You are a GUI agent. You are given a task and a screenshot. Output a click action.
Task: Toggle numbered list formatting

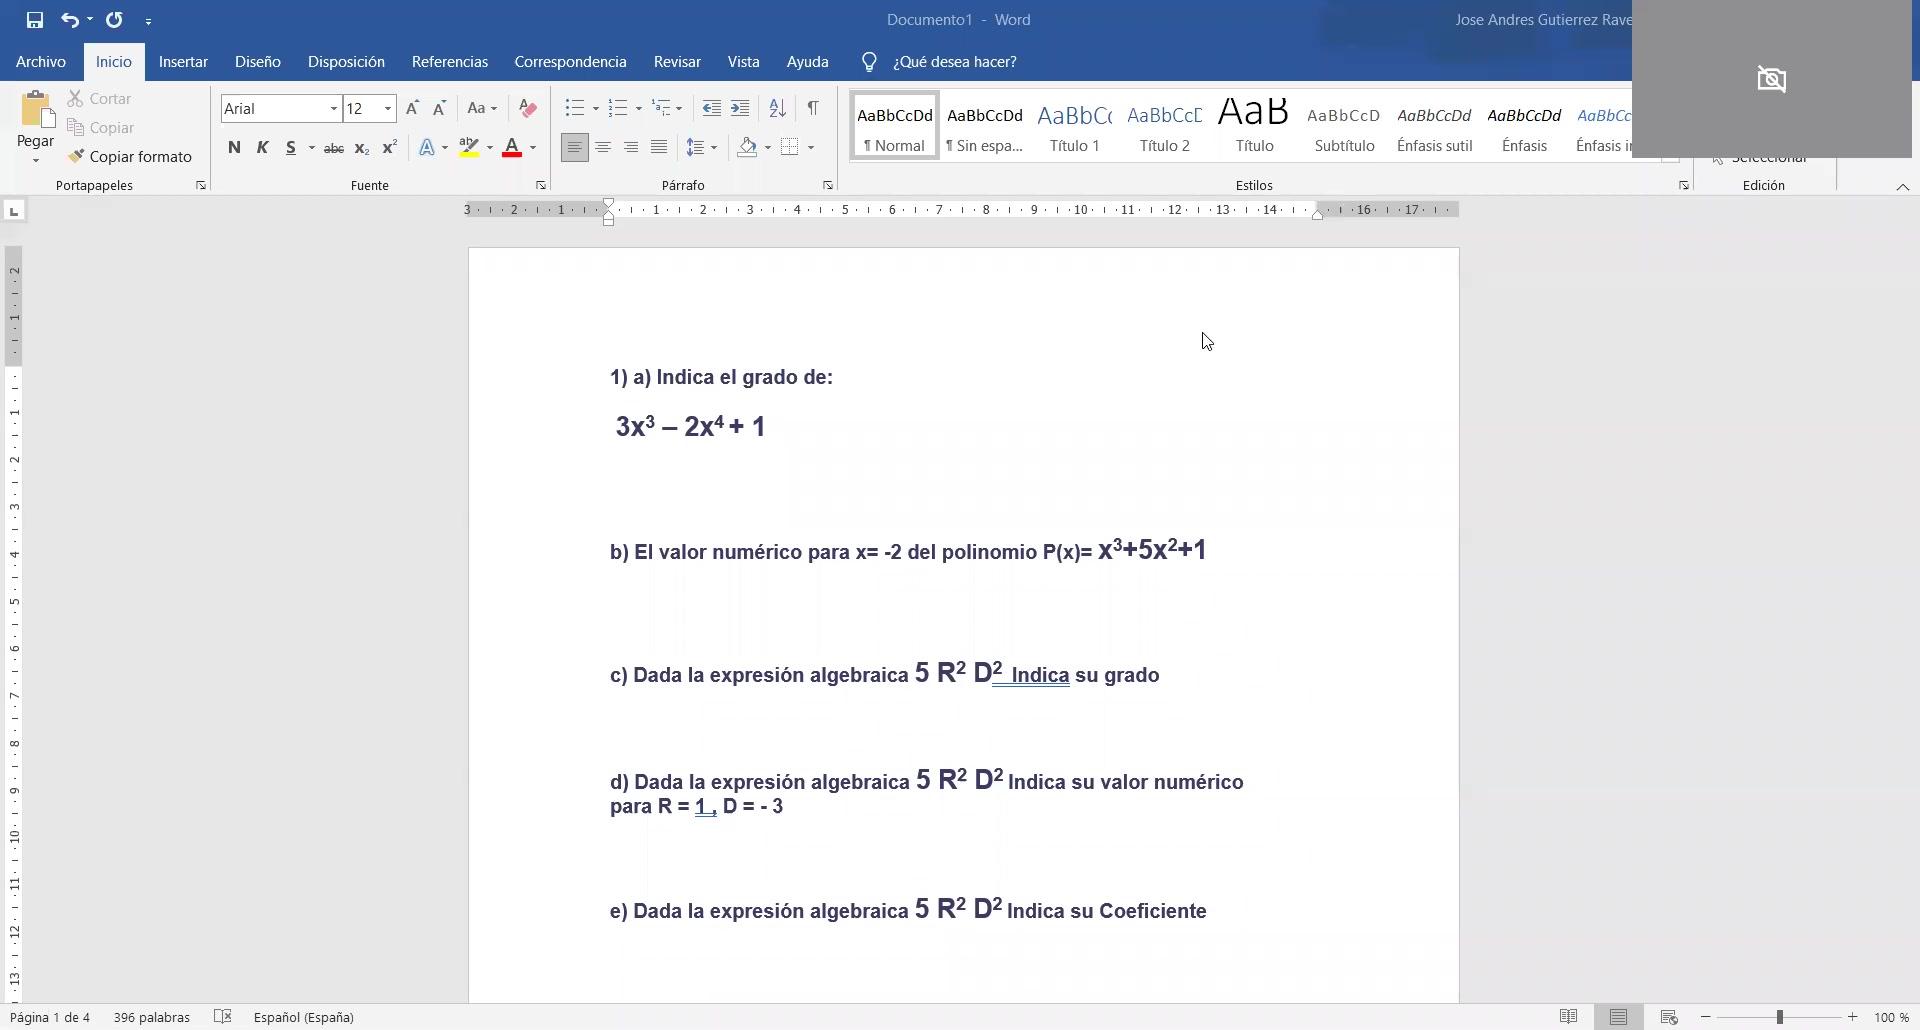point(617,108)
